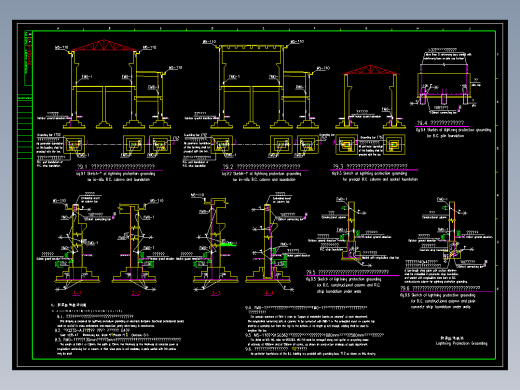The image size is (520, 390).
Task: Select the green revision table on the left border
Action: (x=25, y=127)
